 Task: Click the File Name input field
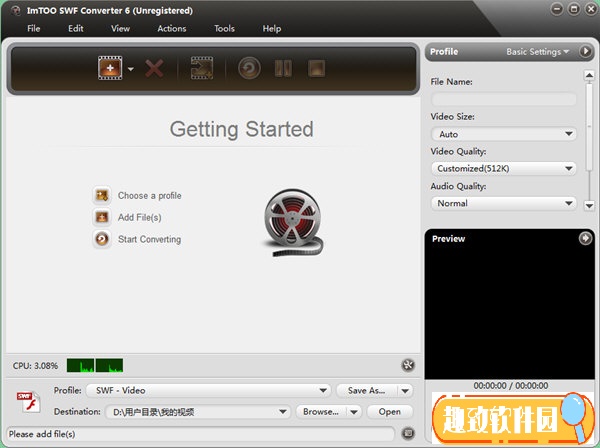tap(504, 99)
